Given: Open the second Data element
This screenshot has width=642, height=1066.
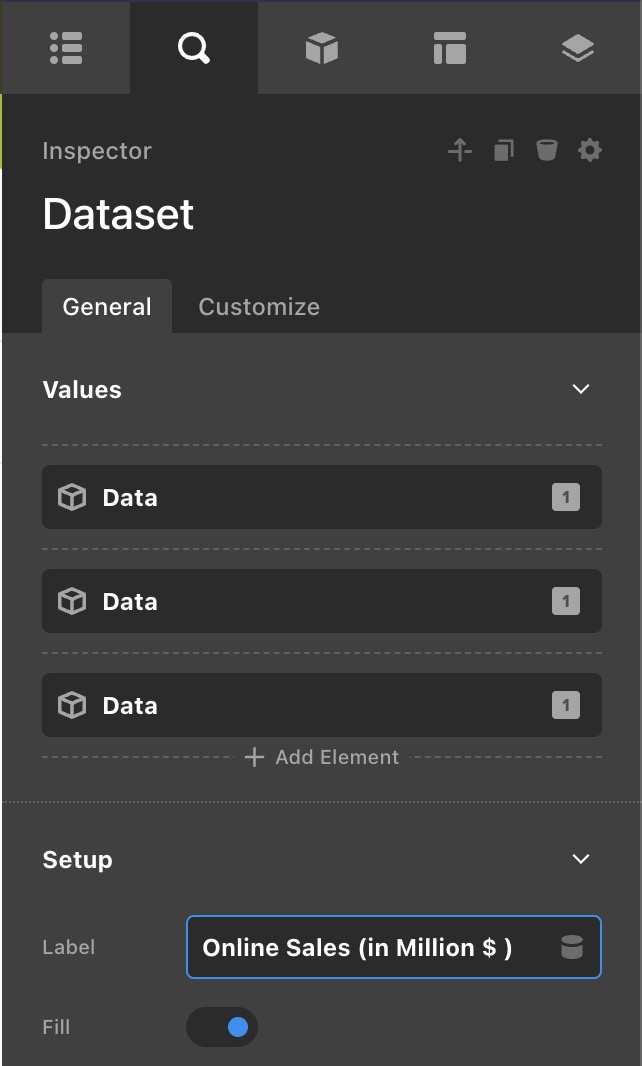Looking at the screenshot, I should click(300, 601).
